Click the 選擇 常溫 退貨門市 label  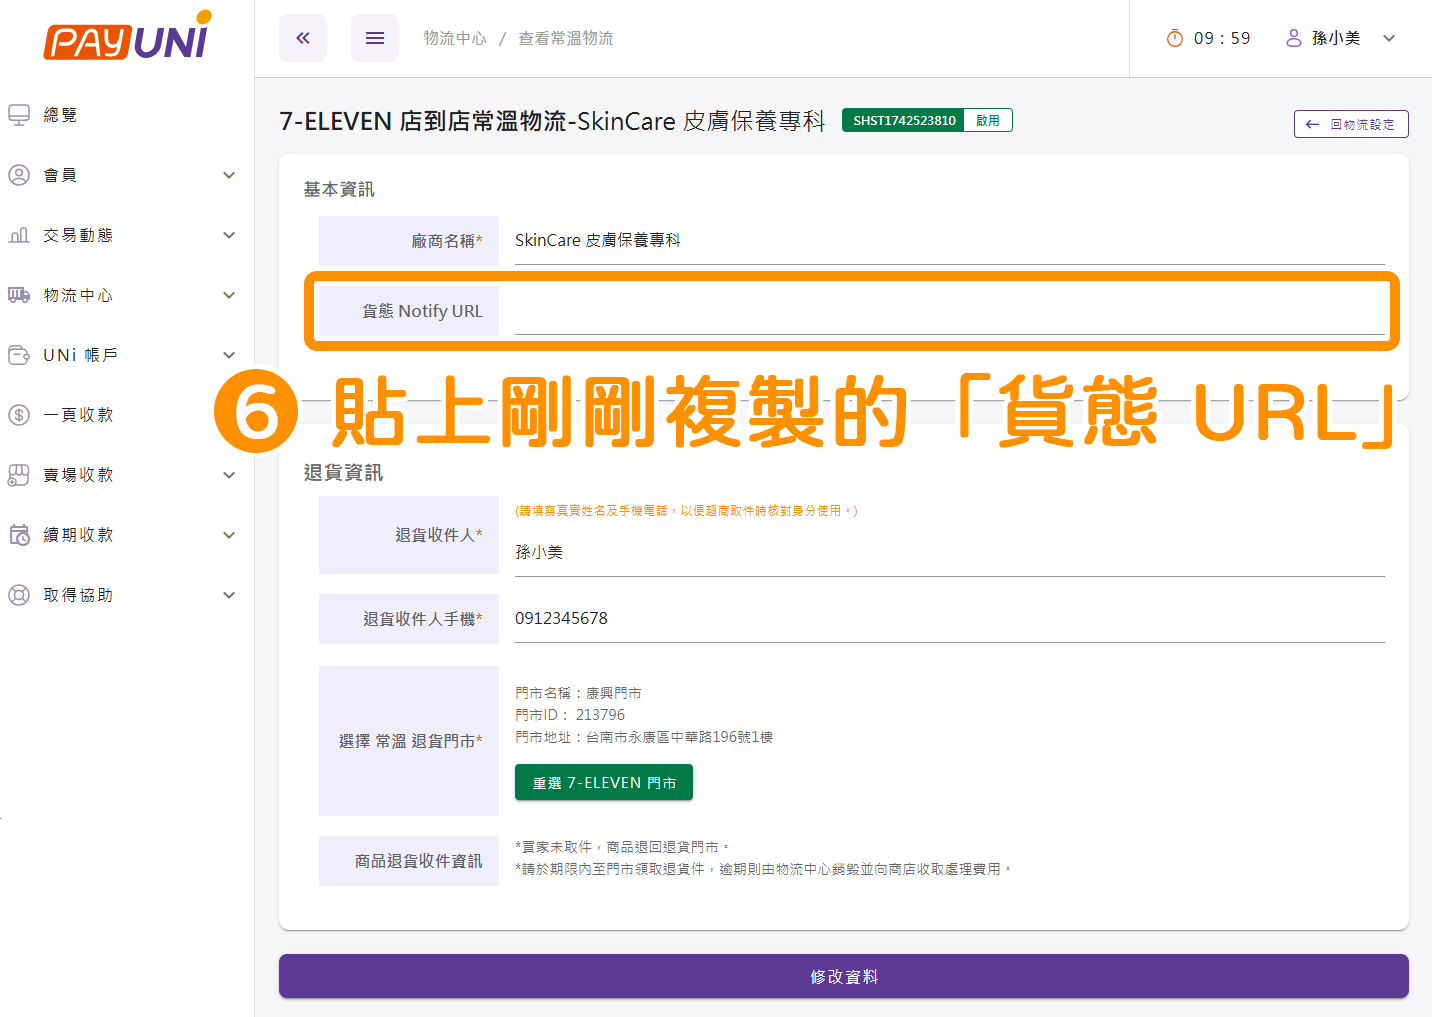[x=410, y=741]
